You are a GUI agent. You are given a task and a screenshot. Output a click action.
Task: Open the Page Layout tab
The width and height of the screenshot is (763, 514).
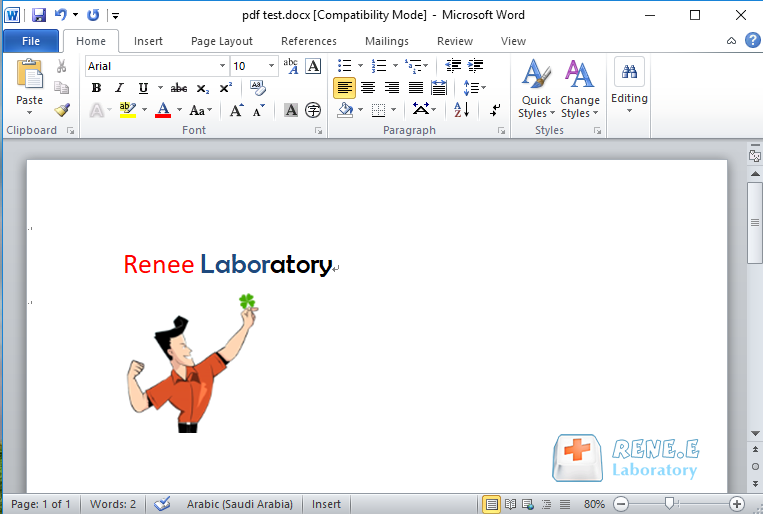[x=221, y=41]
